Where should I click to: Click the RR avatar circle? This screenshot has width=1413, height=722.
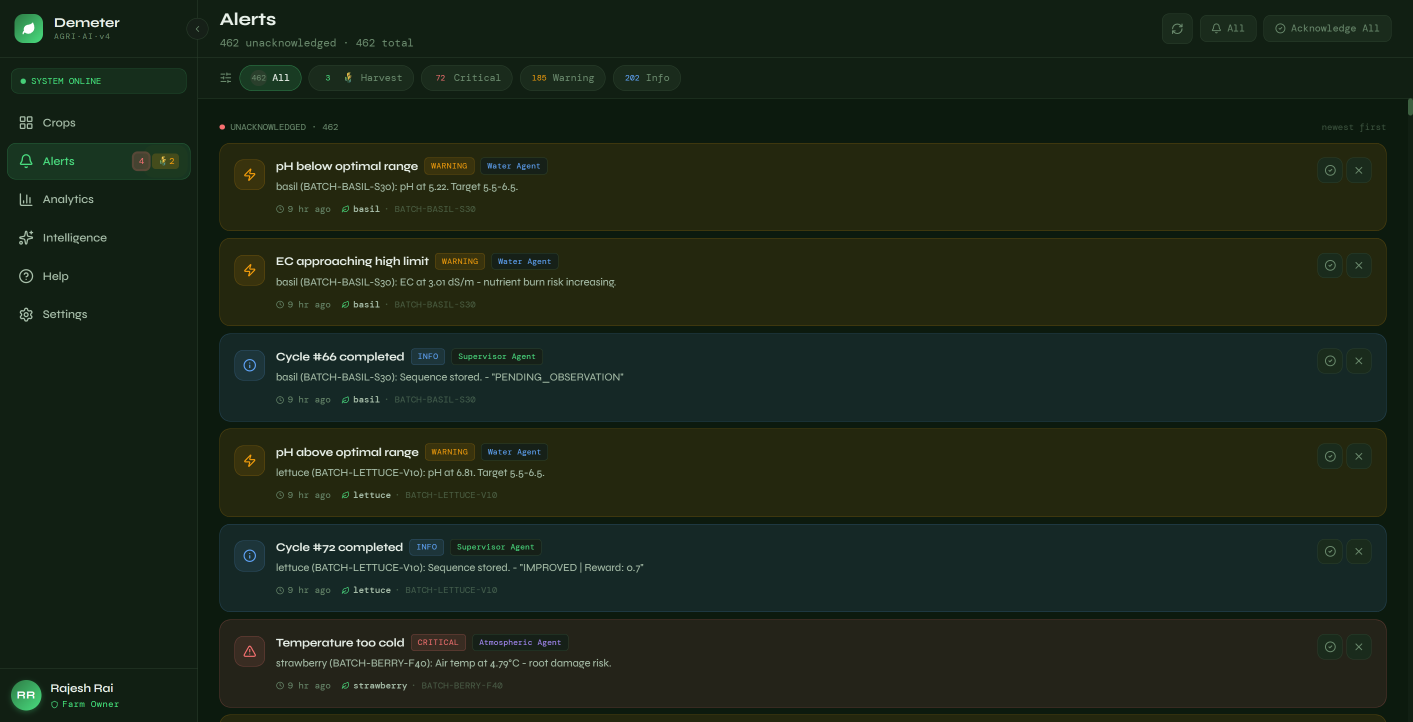26,695
